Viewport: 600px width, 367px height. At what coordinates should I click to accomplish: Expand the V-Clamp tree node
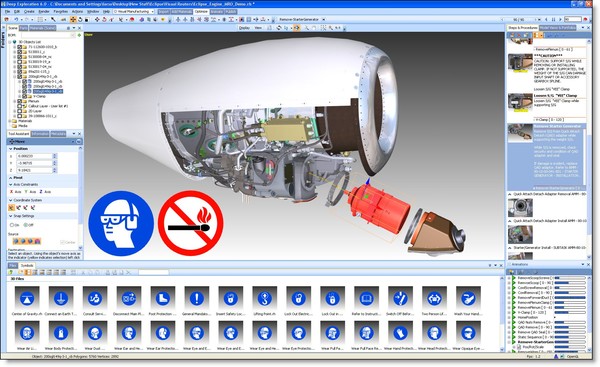[20, 96]
